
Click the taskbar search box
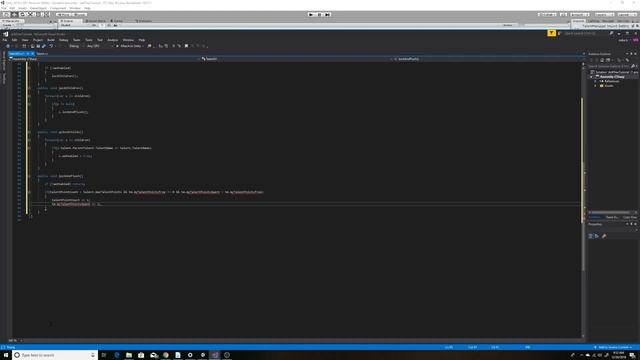point(55,355)
